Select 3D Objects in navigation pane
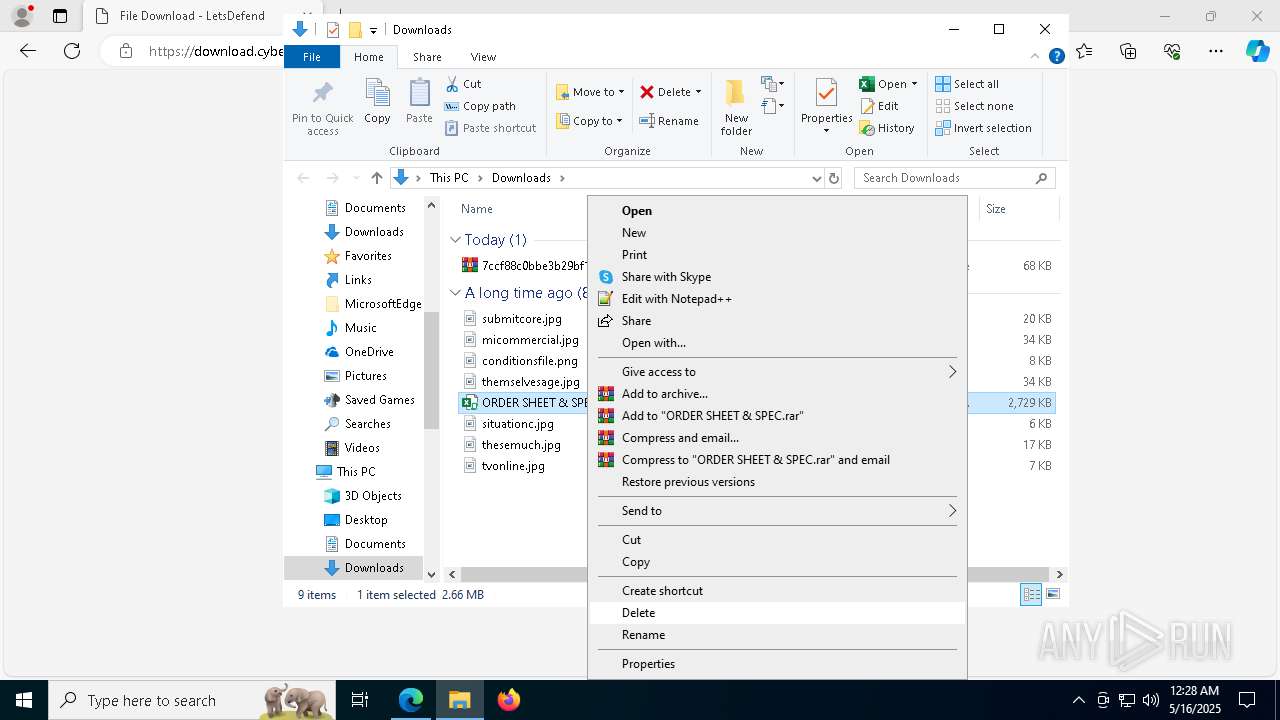Viewport: 1280px width, 720px height. pos(373,496)
